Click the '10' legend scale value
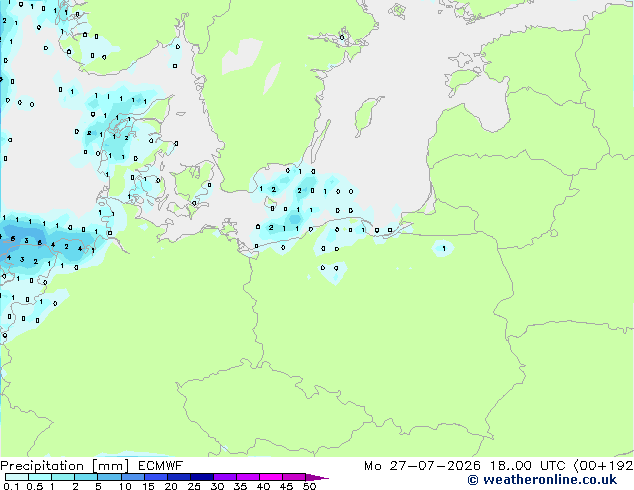Screen dimensions: 634x490 point(125,486)
